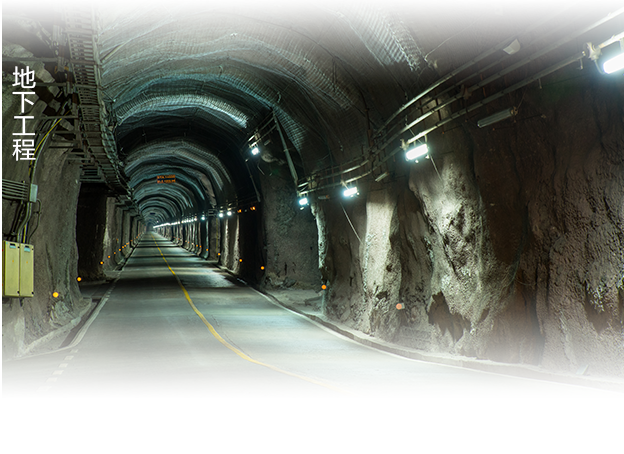Click the tunnel vanishing point in the distance

coord(152,225)
